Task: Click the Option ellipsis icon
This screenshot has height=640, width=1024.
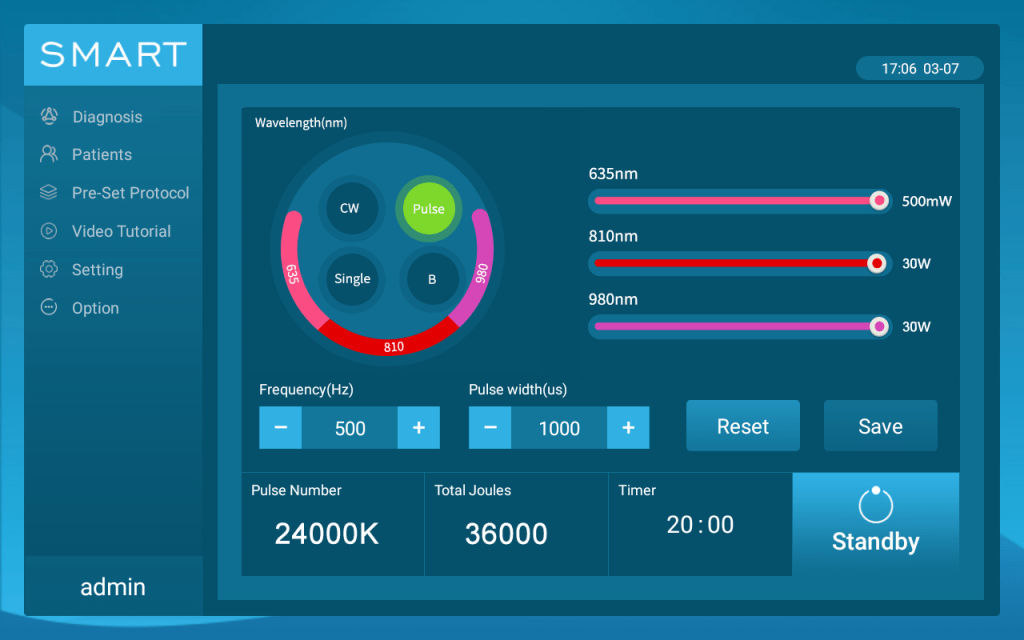Action: (48, 308)
